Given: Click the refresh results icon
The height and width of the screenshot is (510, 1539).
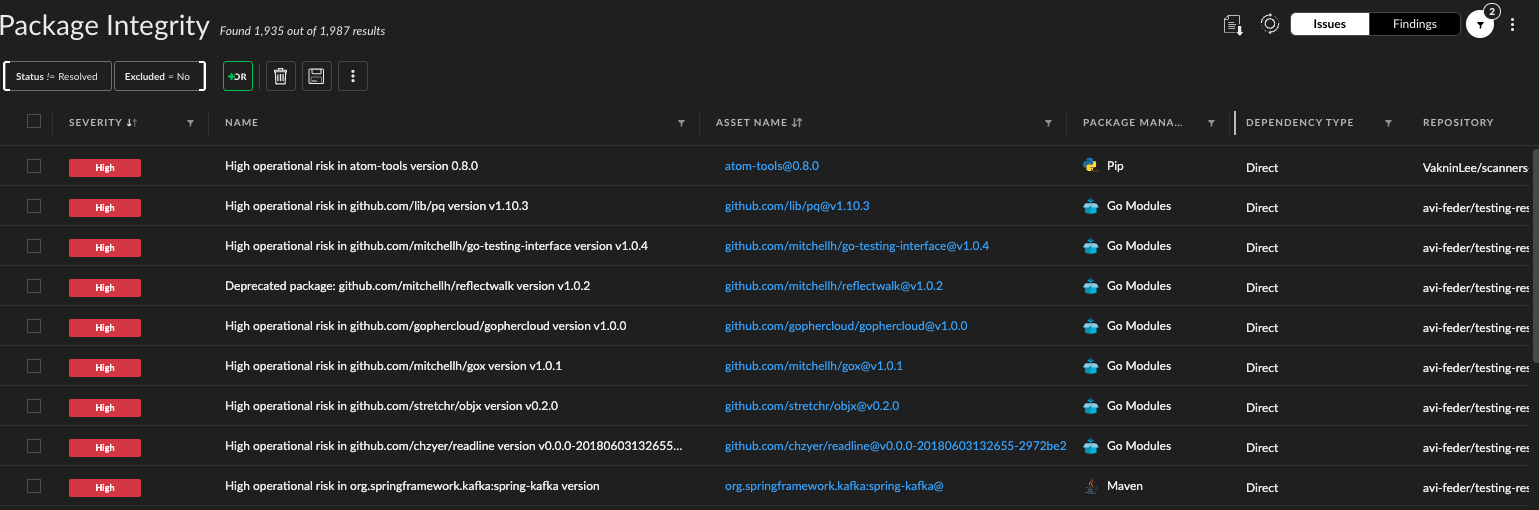Looking at the screenshot, I should [x=1269, y=24].
